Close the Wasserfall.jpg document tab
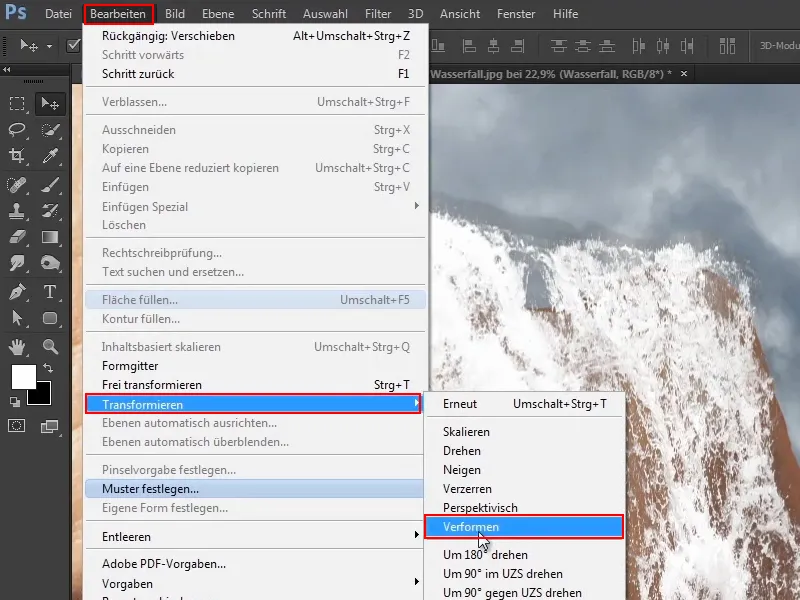The width and height of the screenshot is (800, 600). pyautogui.click(x=684, y=74)
